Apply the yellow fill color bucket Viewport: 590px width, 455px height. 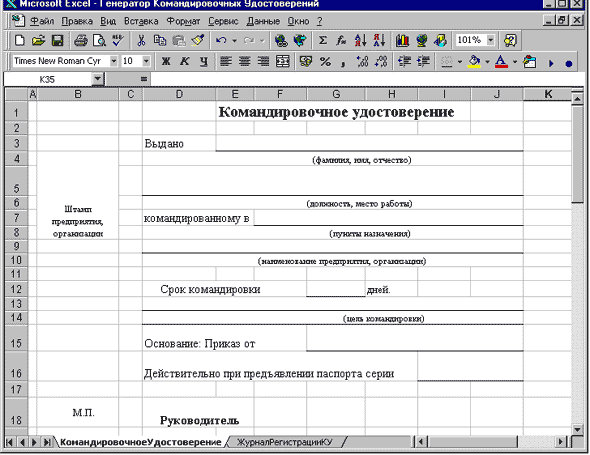(x=474, y=61)
